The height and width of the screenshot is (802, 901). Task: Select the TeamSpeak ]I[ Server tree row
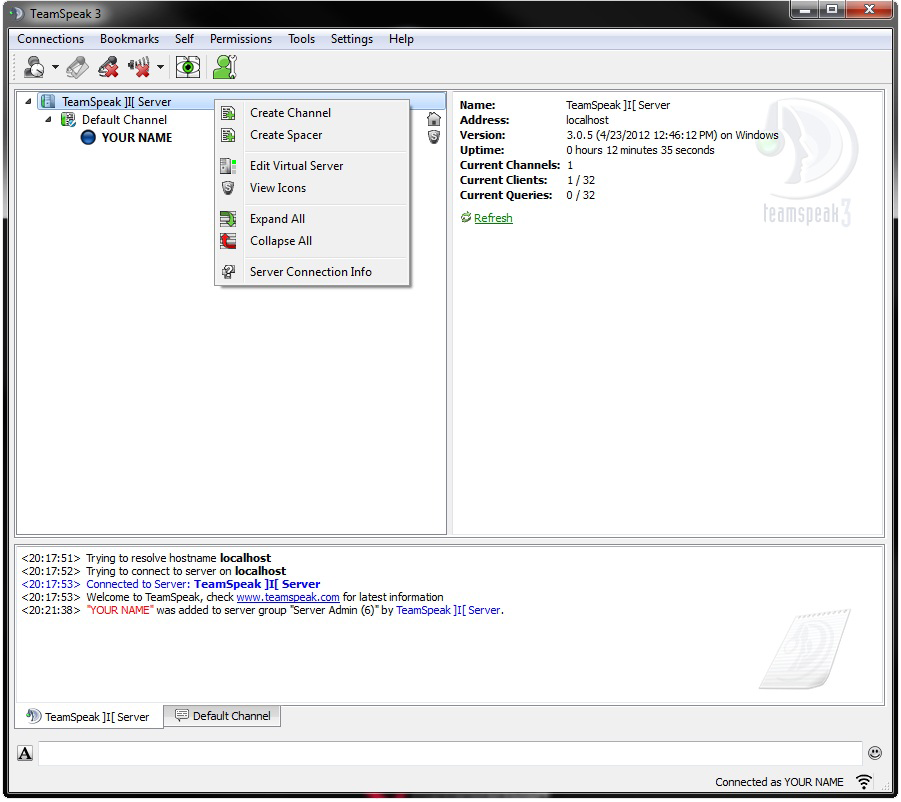tap(241, 102)
